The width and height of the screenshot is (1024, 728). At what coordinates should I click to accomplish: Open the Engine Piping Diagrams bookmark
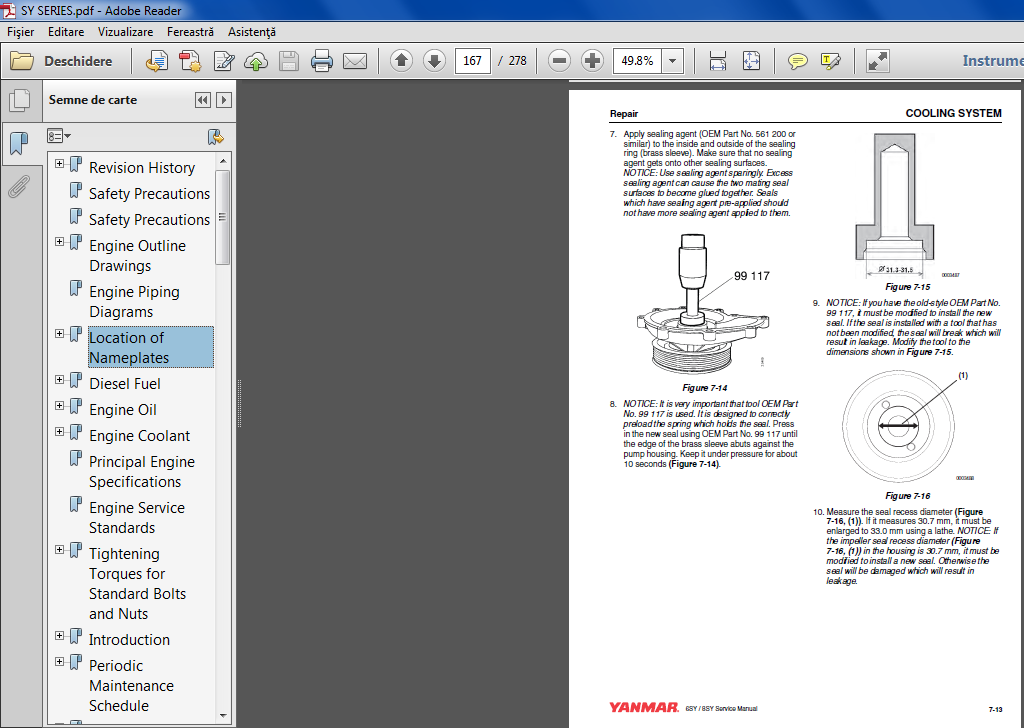[134, 302]
